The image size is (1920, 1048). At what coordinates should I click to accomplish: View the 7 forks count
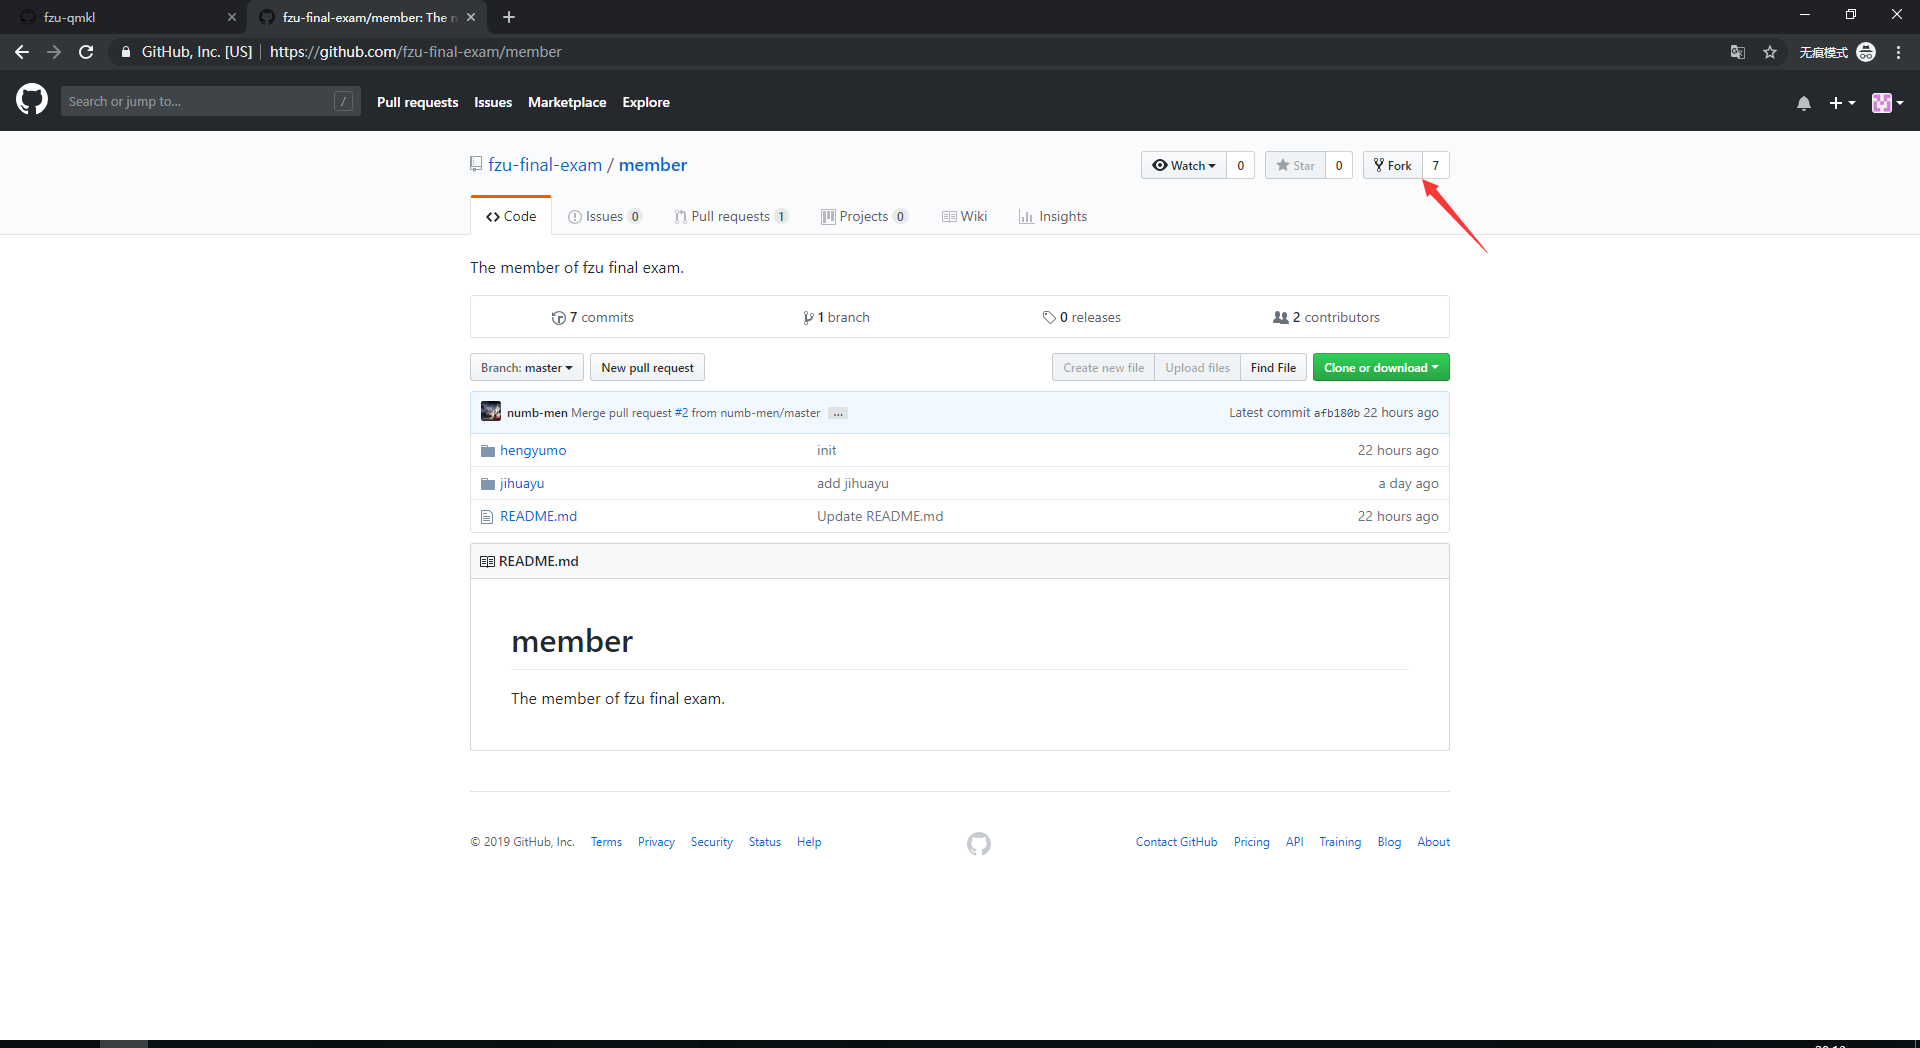[1436, 165]
